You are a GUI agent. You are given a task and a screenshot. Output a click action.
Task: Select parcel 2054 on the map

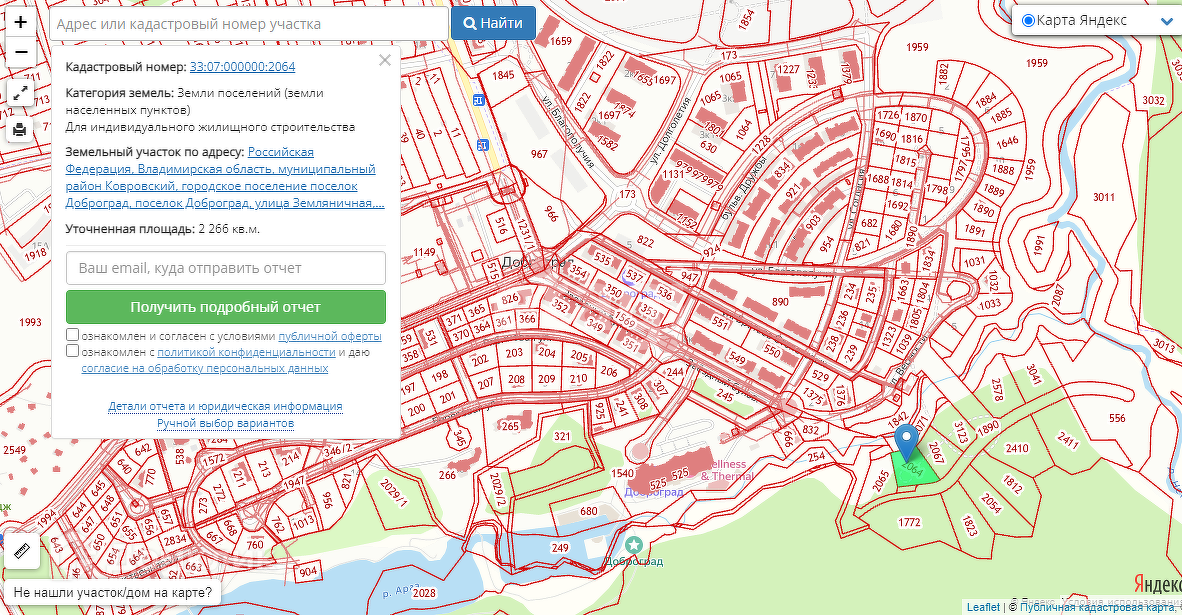click(991, 503)
